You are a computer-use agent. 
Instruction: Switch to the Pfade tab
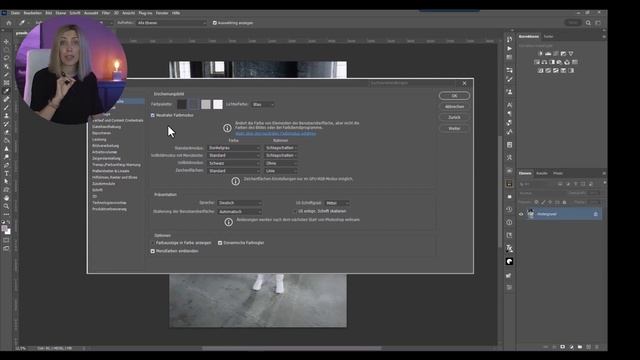click(558, 173)
